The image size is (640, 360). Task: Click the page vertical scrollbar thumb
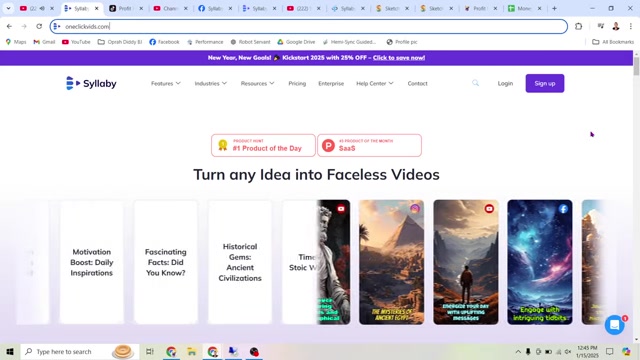[636, 66]
